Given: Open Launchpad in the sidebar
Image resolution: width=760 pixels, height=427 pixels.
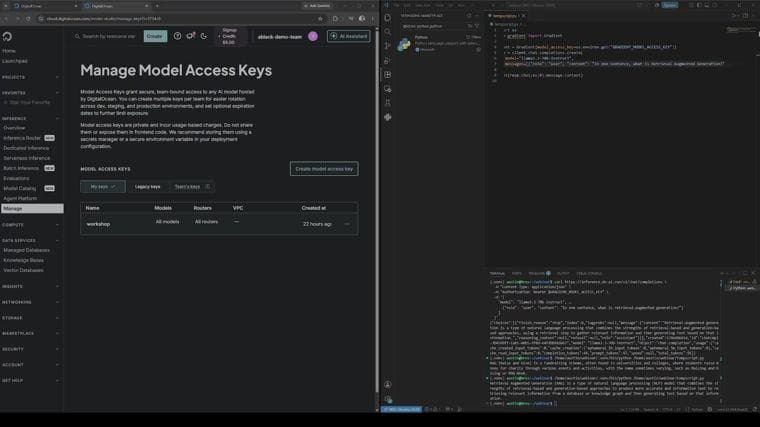Looking at the screenshot, I should coord(15,61).
